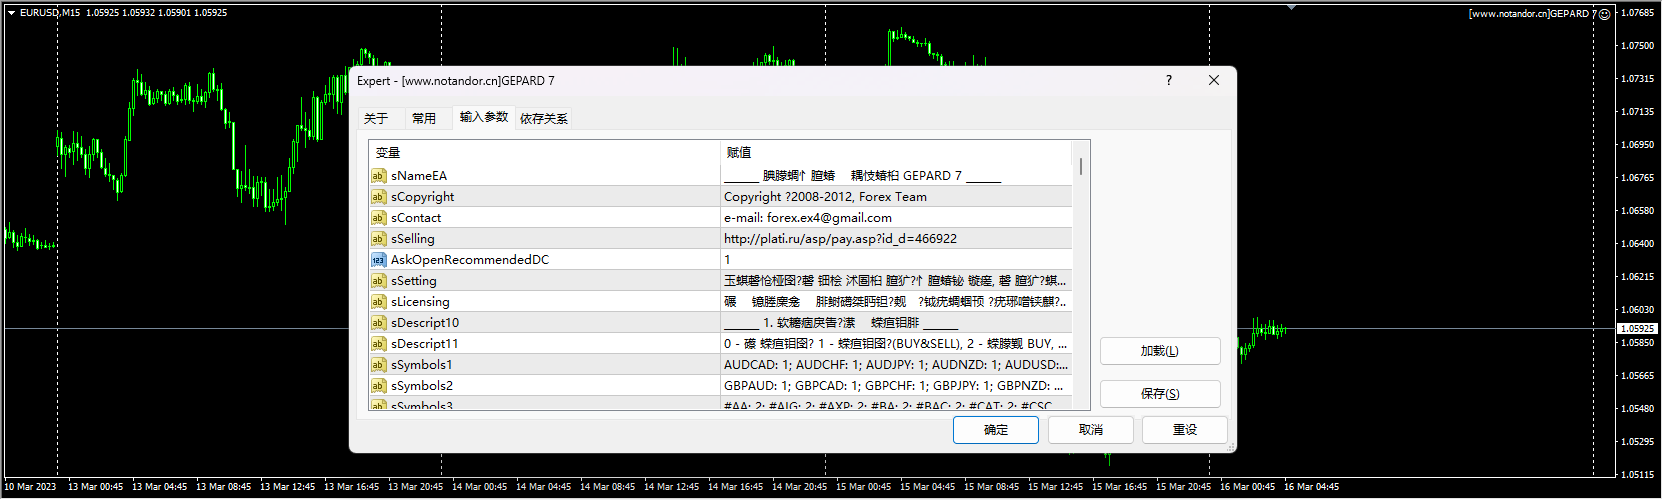Go to the 依存关系 tab
The width and height of the screenshot is (1663, 500).
point(543,119)
